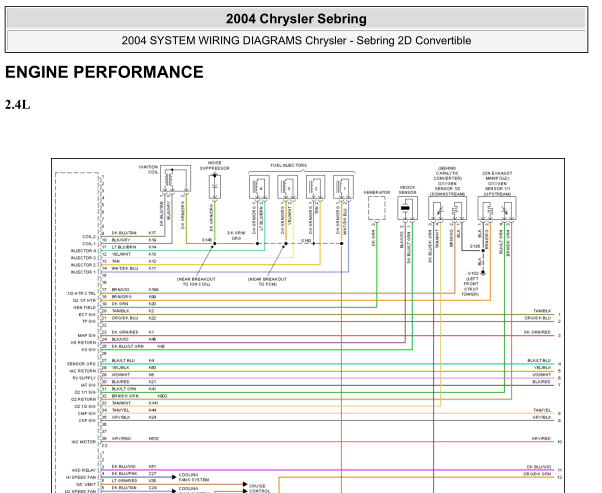
Task: Click the 'INJECTOR 3' pin label
Action: coord(83,258)
